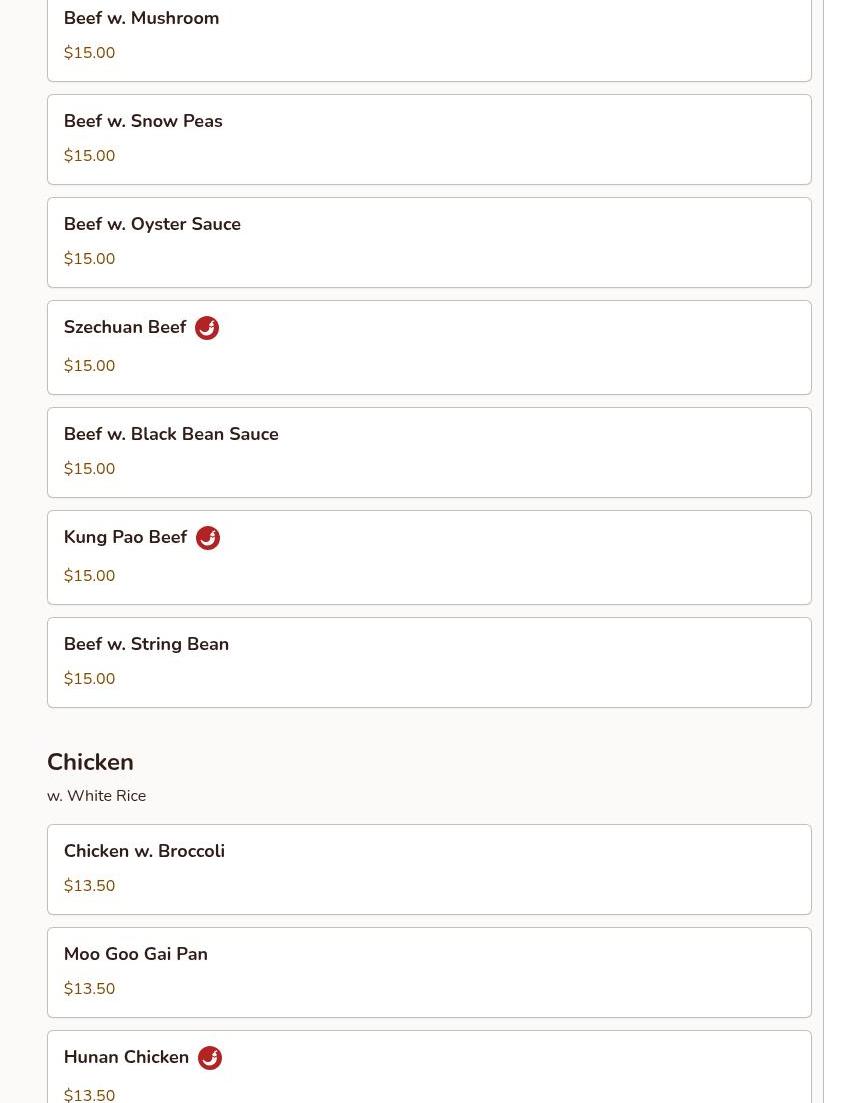Select the Beef w. Snow Peas item
Viewport: 844px width, 1103px height.
point(429,139)
